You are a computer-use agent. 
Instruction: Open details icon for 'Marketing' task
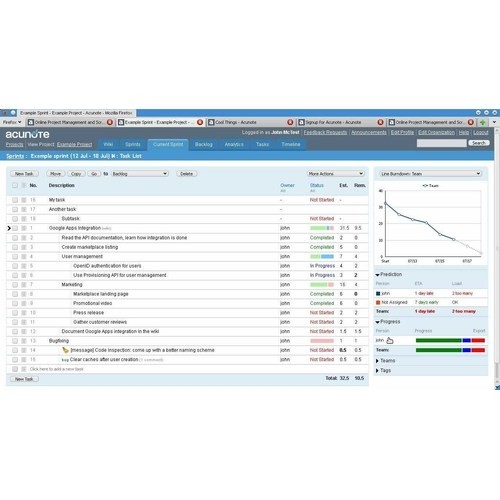tap(24, 285)
